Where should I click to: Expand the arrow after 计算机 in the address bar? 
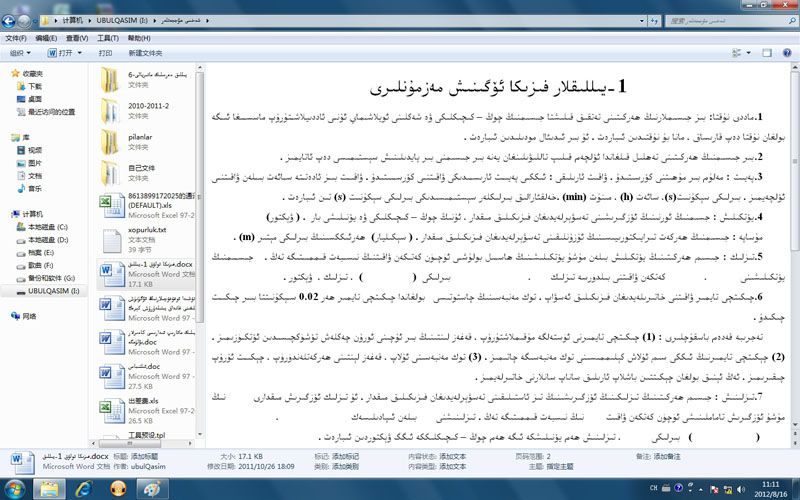click(x=90, y=21)
